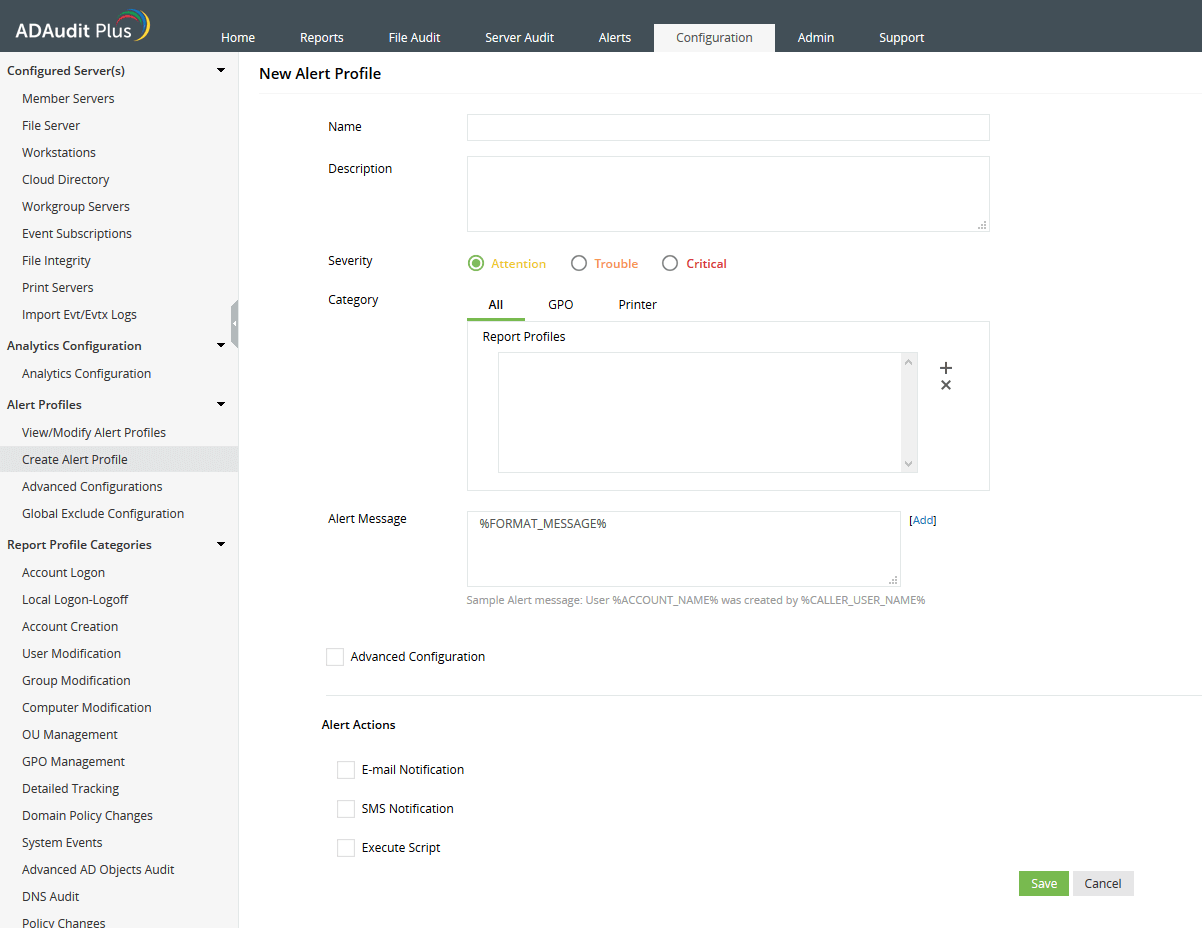Open Print Servers in sidebar
Viewport: 1202px width, 939px height.
click(x=58, y=288)
